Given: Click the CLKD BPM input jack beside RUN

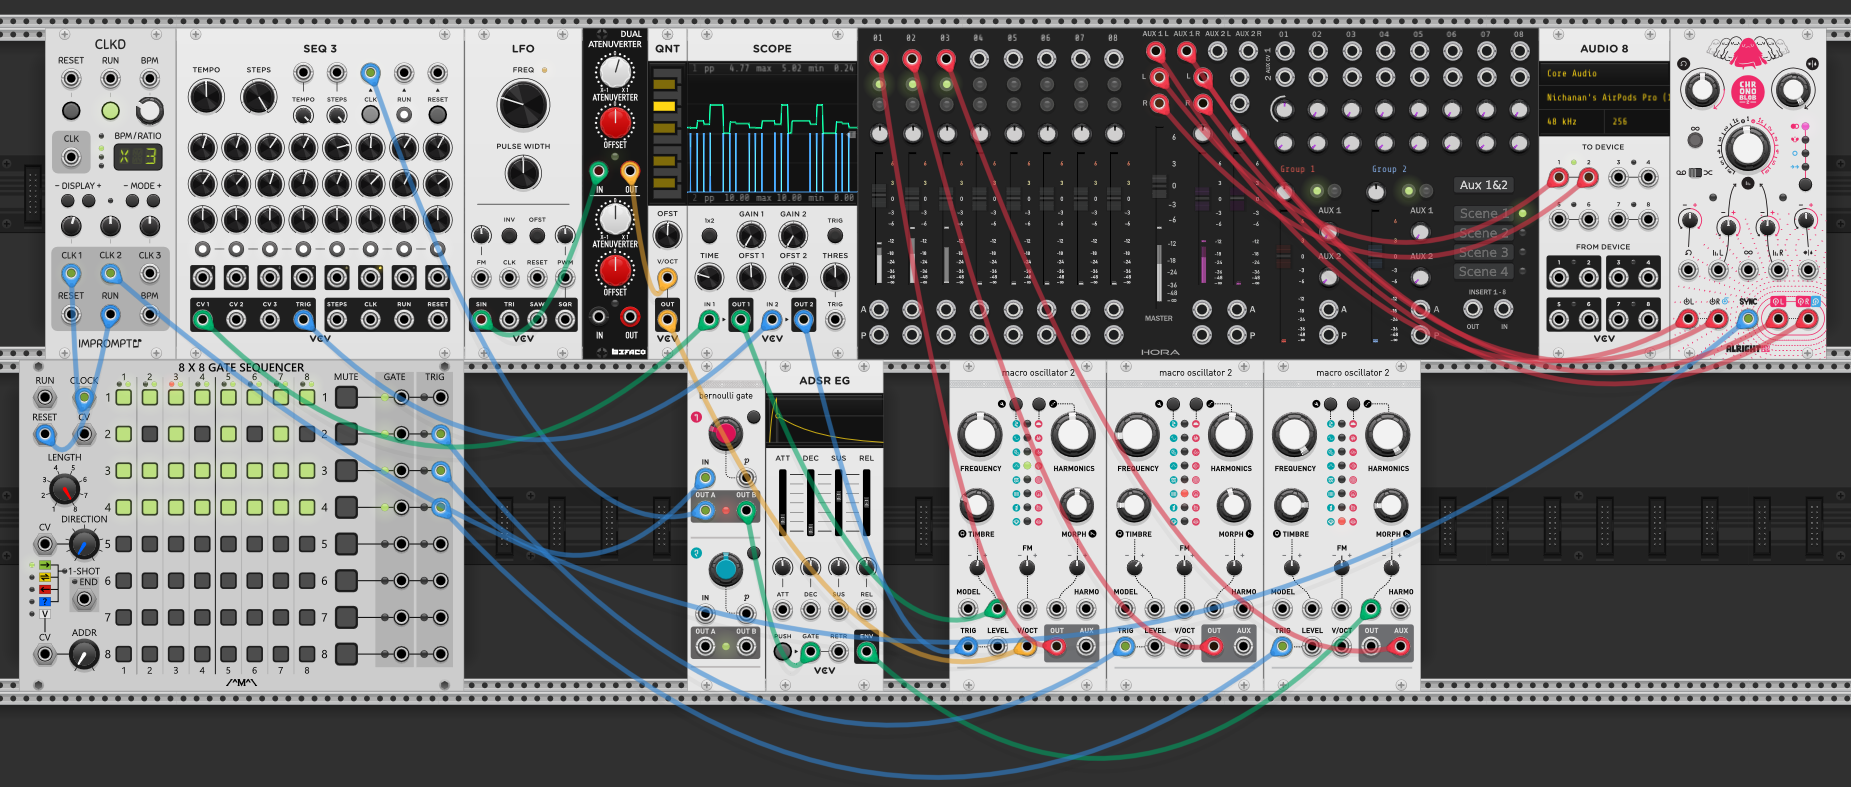Looking at the screenshot, I should 149,79.
